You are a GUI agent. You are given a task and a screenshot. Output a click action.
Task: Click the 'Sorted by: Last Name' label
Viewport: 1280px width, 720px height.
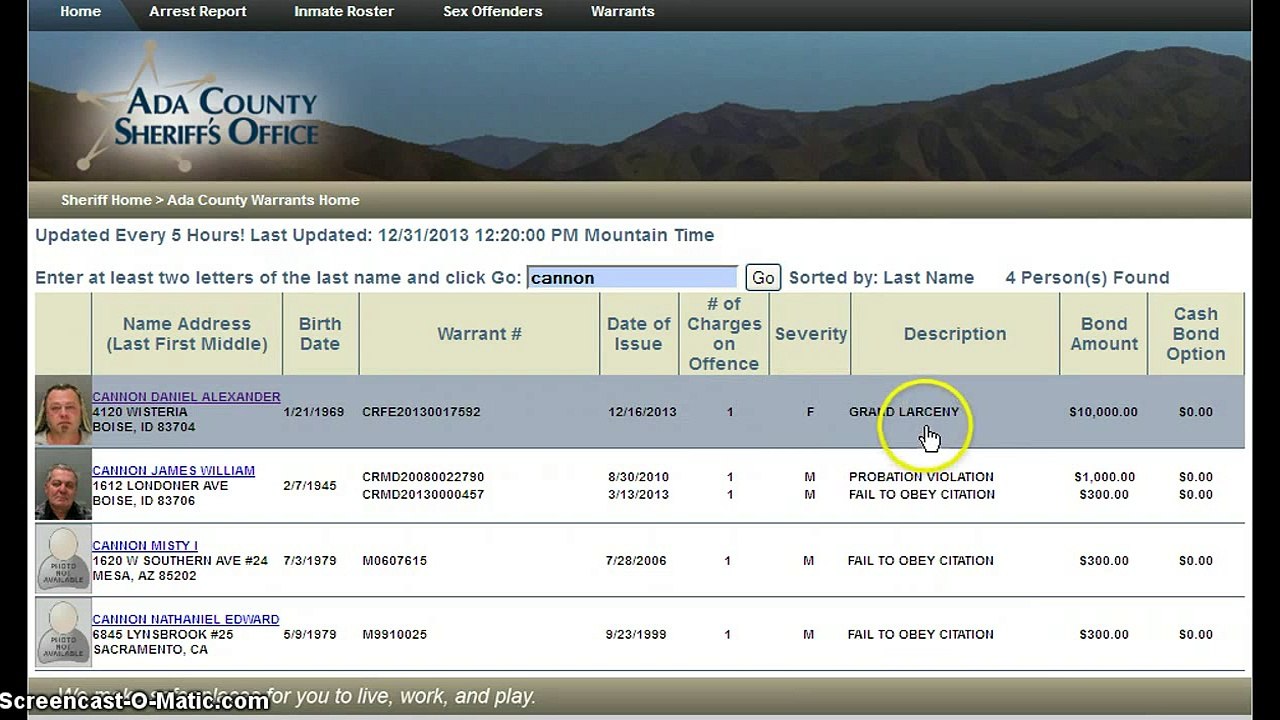point(881,278)
